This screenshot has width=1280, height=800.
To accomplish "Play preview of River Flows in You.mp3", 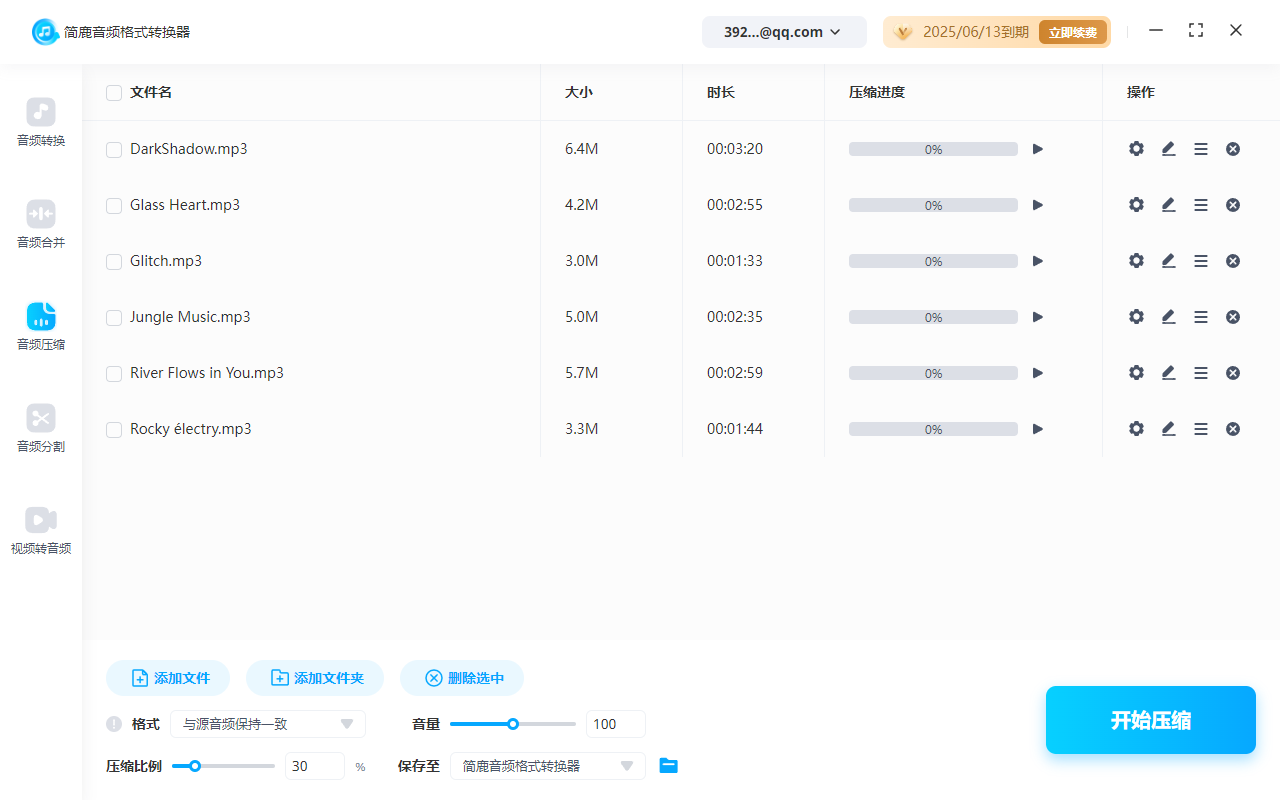I will [x=1038, y=373].
